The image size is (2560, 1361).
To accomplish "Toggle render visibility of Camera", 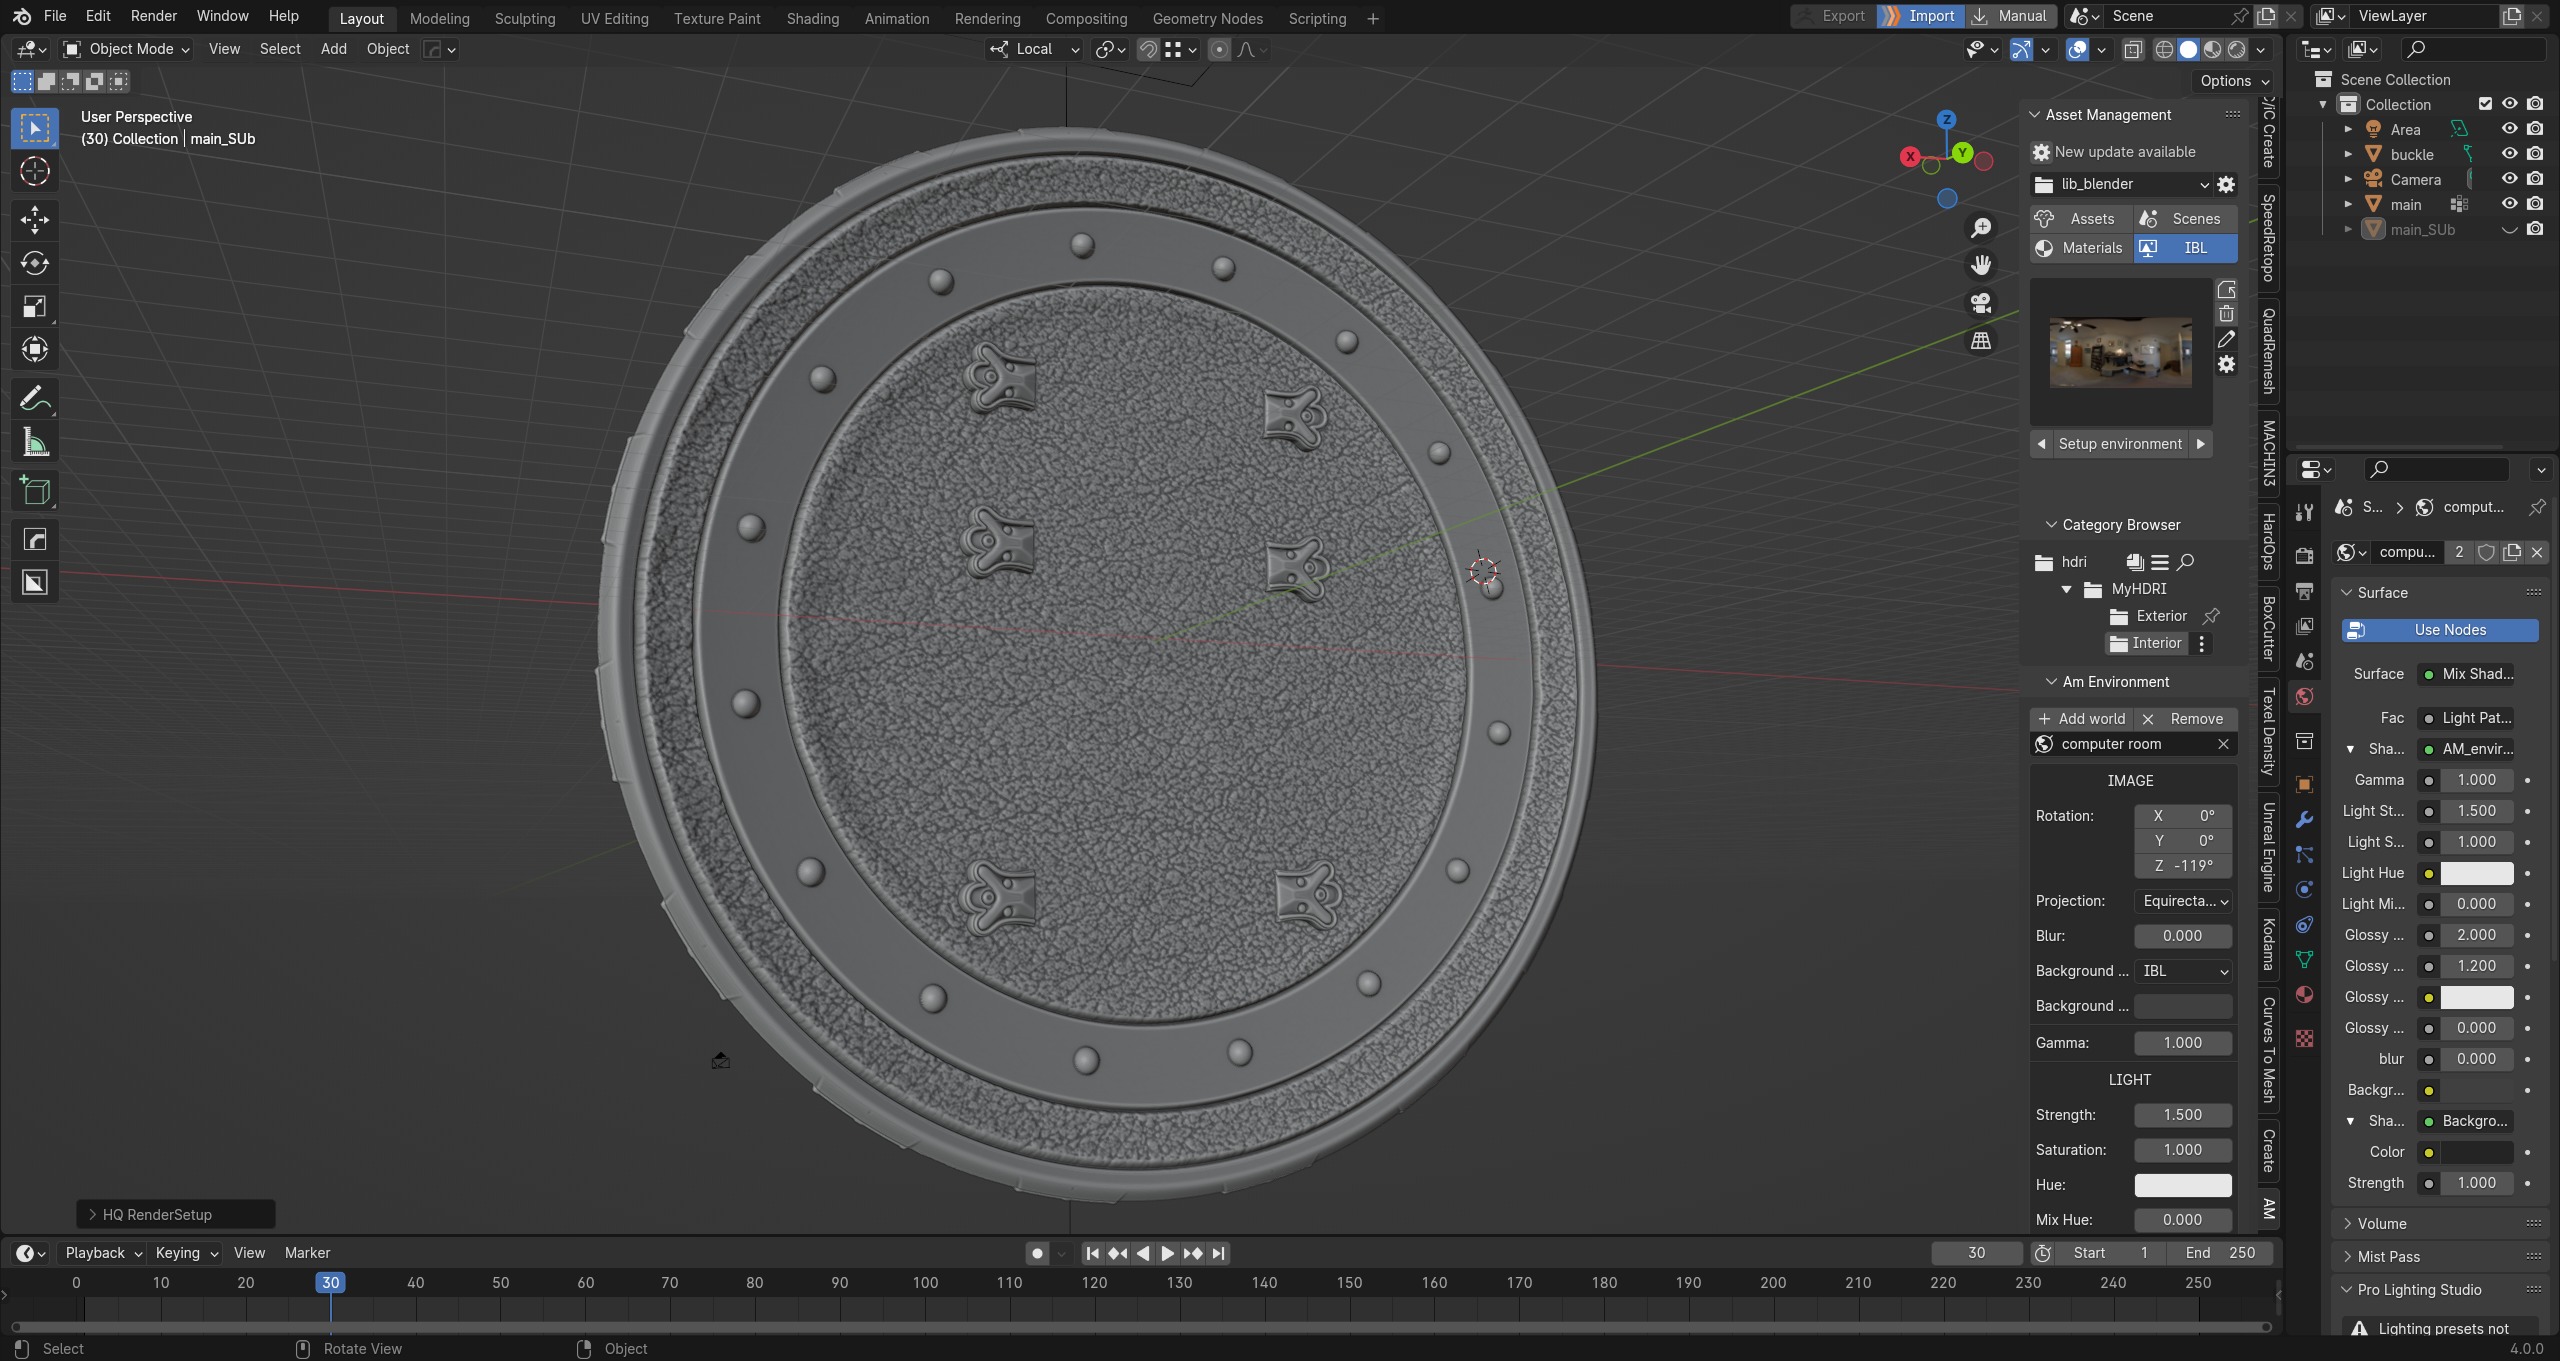I will click(x=2535, y=179).
